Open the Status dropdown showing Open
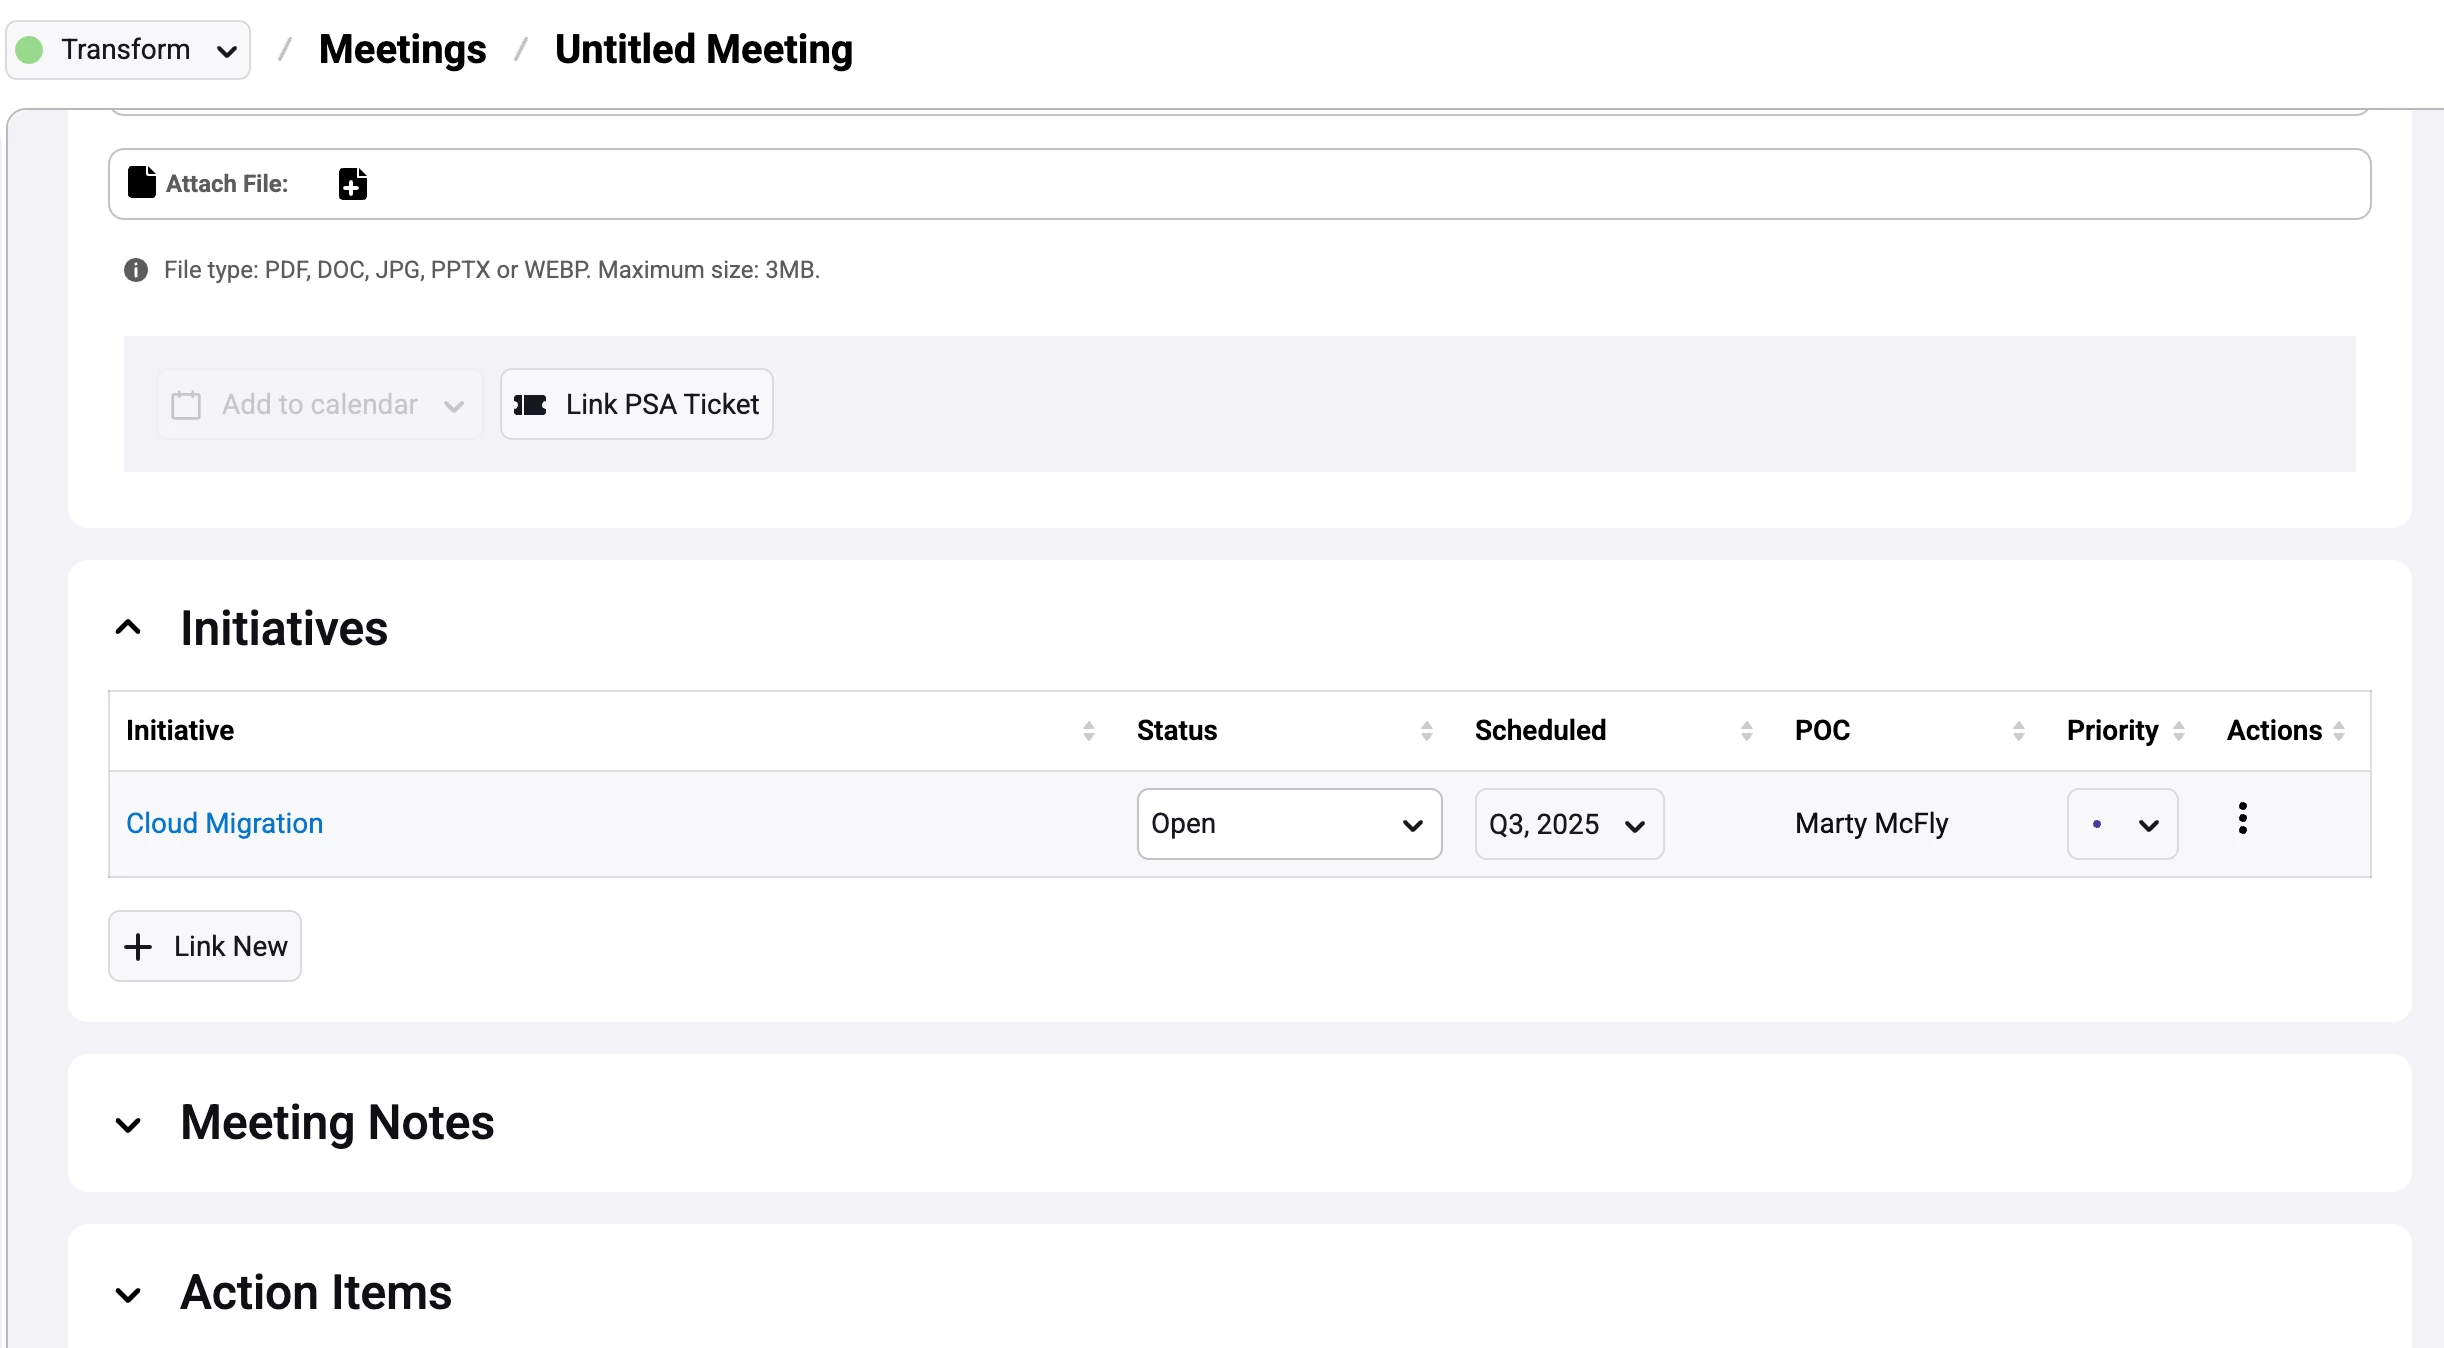2444x1348 pixels. [x=1288, y=824]
